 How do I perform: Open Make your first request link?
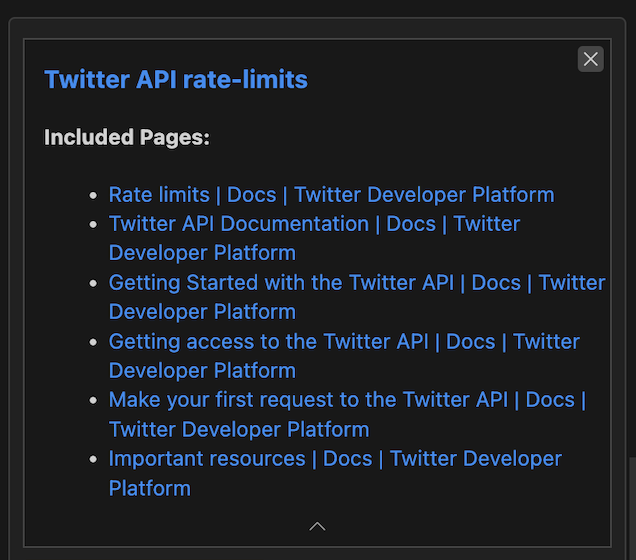click(347, 400)
